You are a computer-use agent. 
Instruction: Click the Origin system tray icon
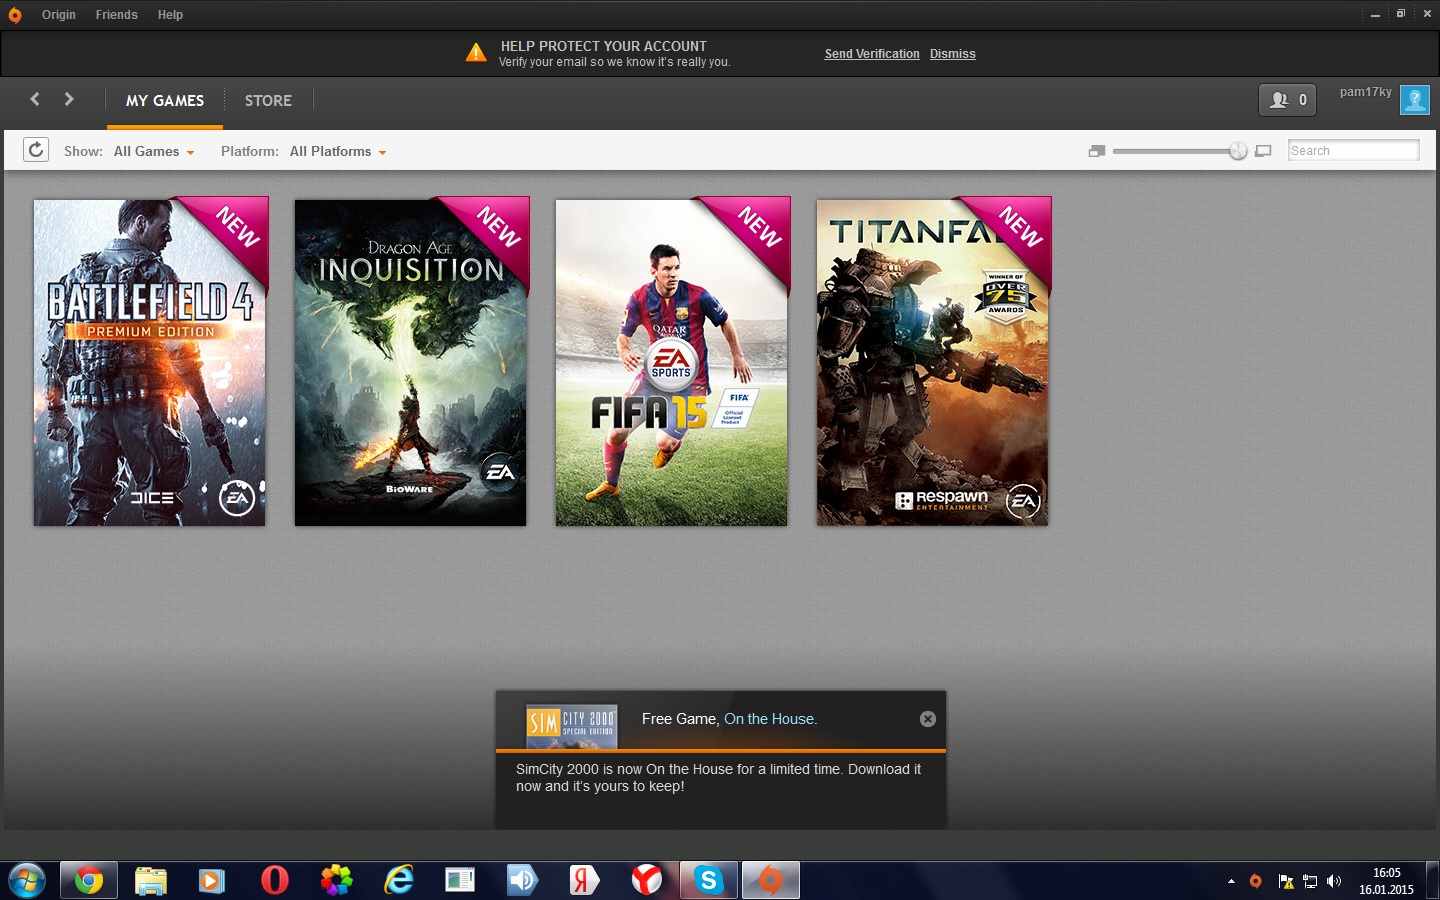point(1256,881)
